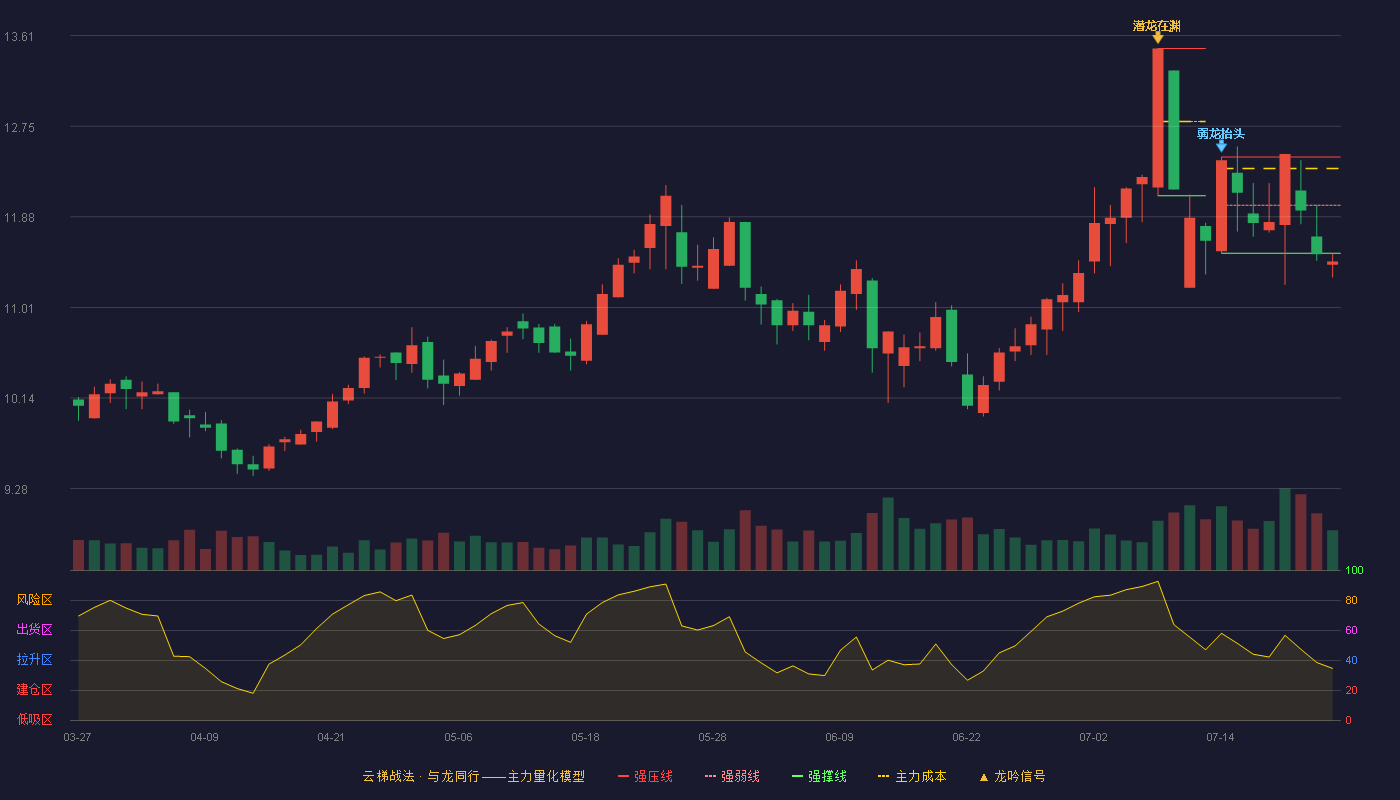This screenshot has width=1400, height=800.
Task: Click the red 强压线 legend line marker
Action: pyautogui.click(x=624, y=776)
